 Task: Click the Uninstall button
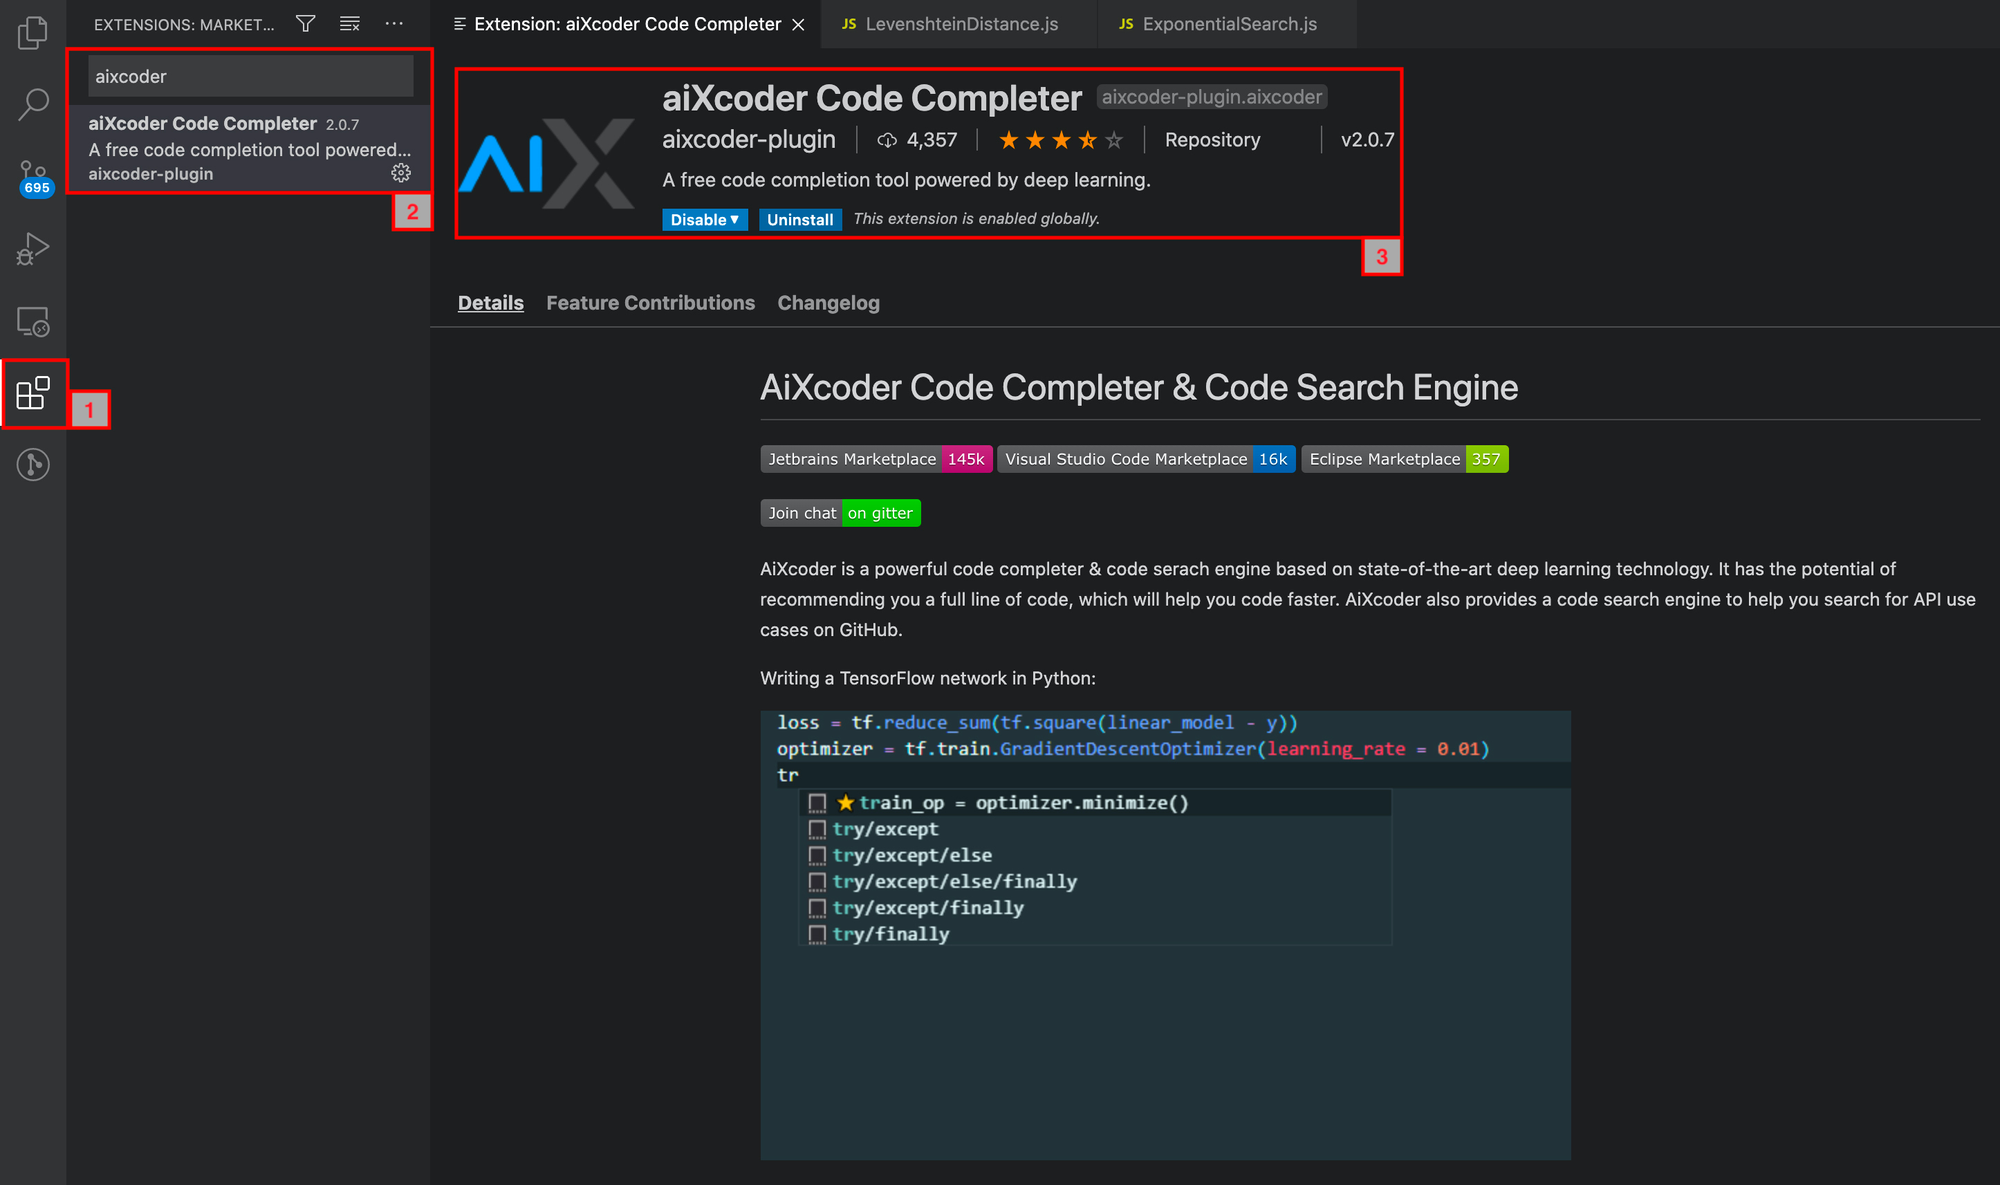click(797, 217)
